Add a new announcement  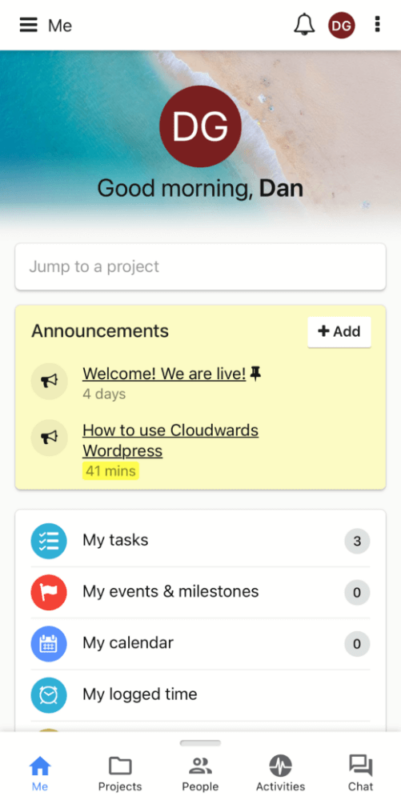click(339, 332)
